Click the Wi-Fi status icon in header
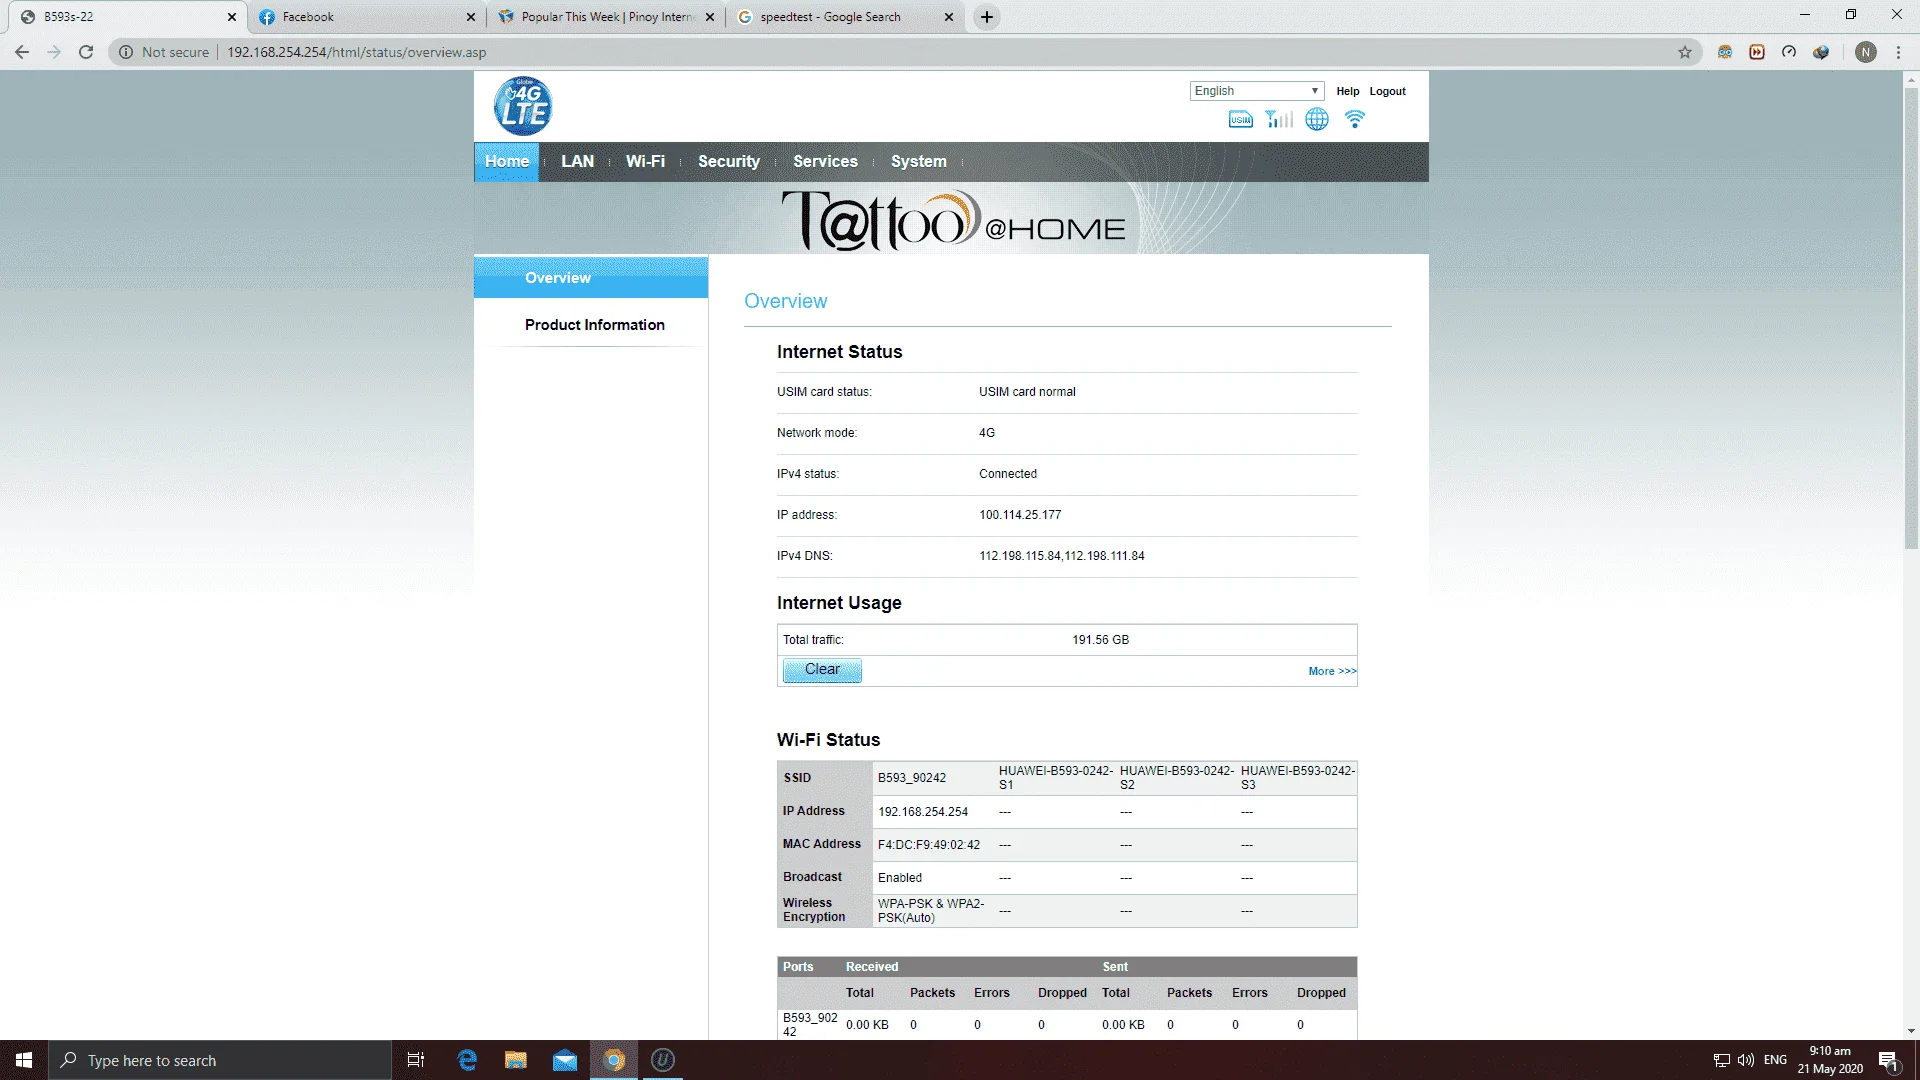 click(1355, 120)
